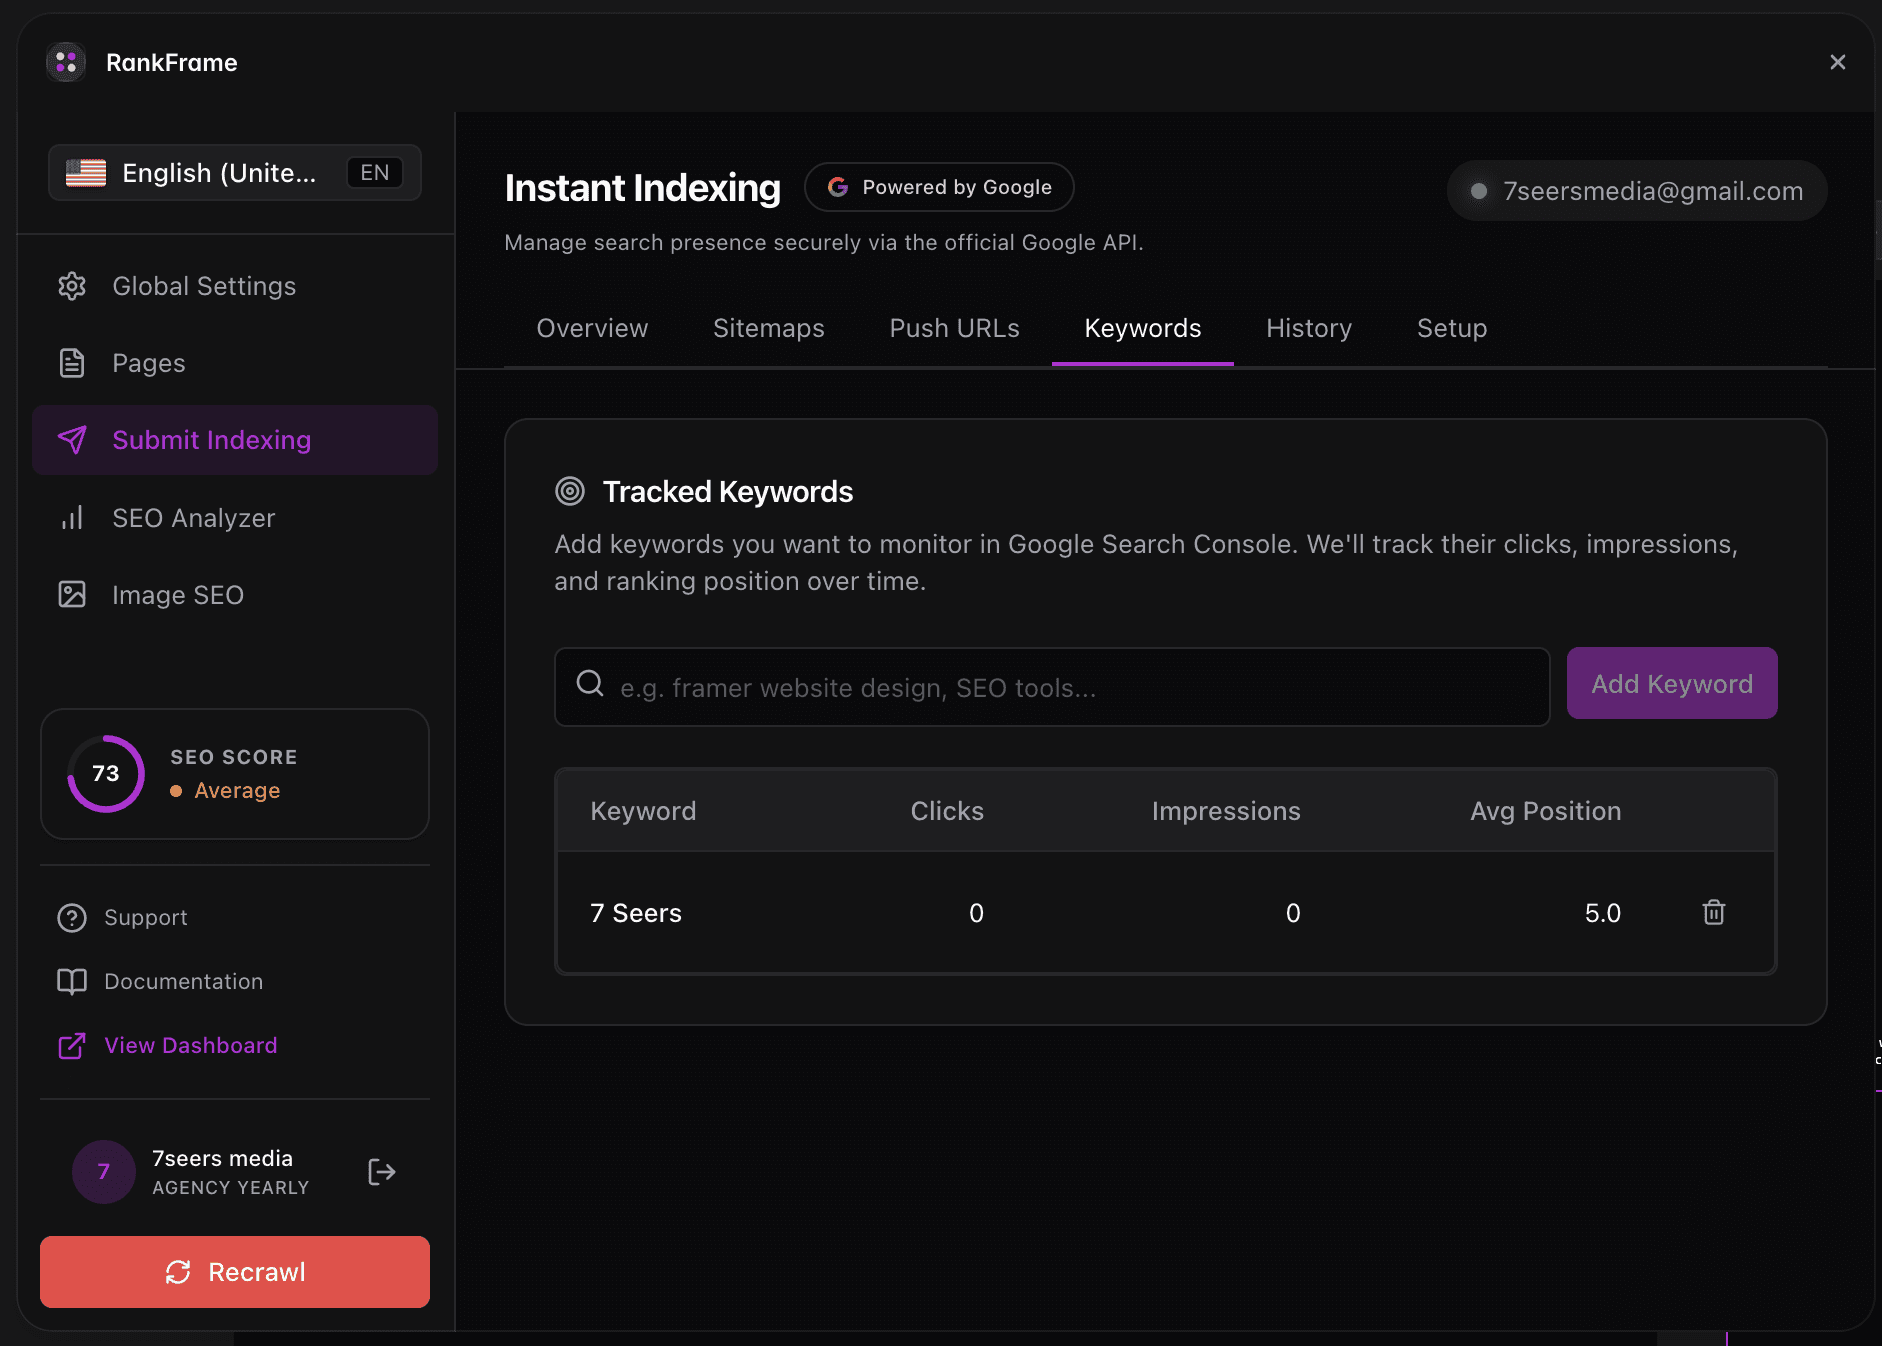Open the Push URLs tab
Image resolution: width=1882 pixels, height=1346 pixels.
point(955,328)
